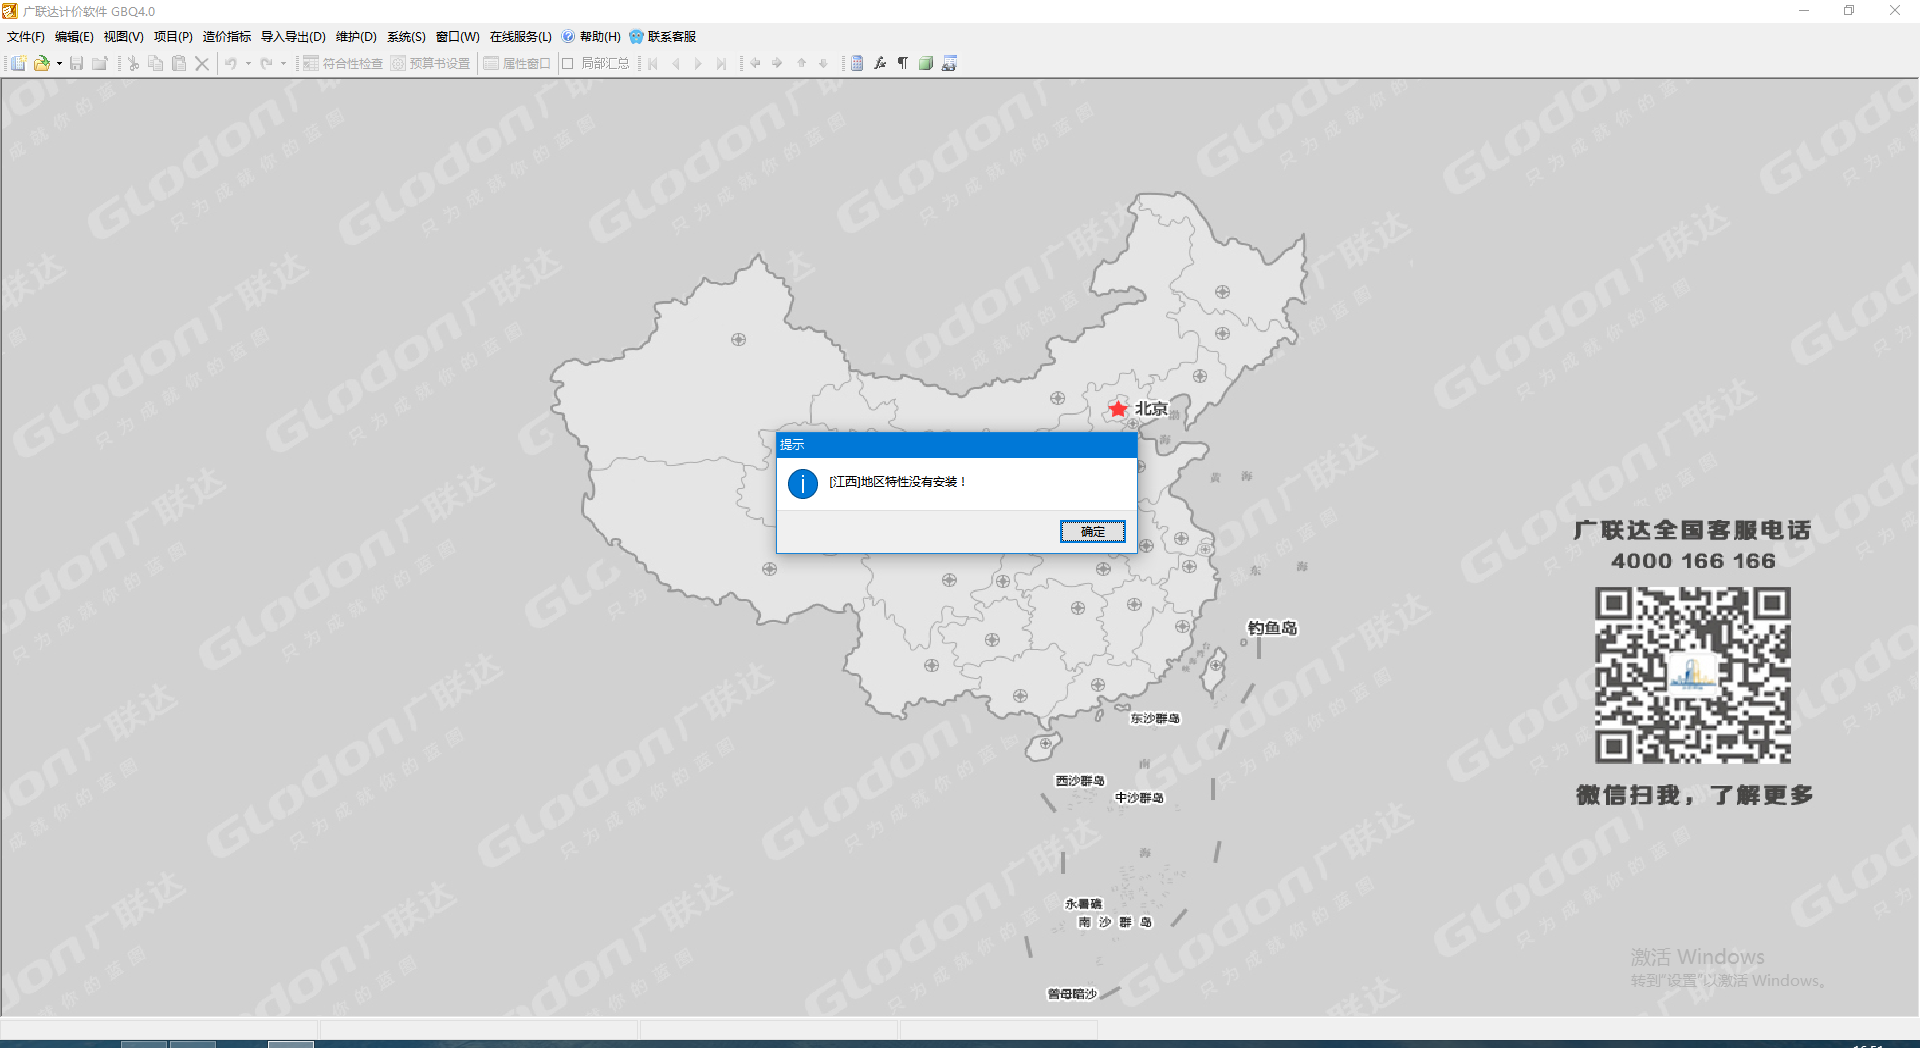Screen dimensions: 1920x1048
Task: Click 确定 button in the 提示 dialog
Action: [1093, 532]
